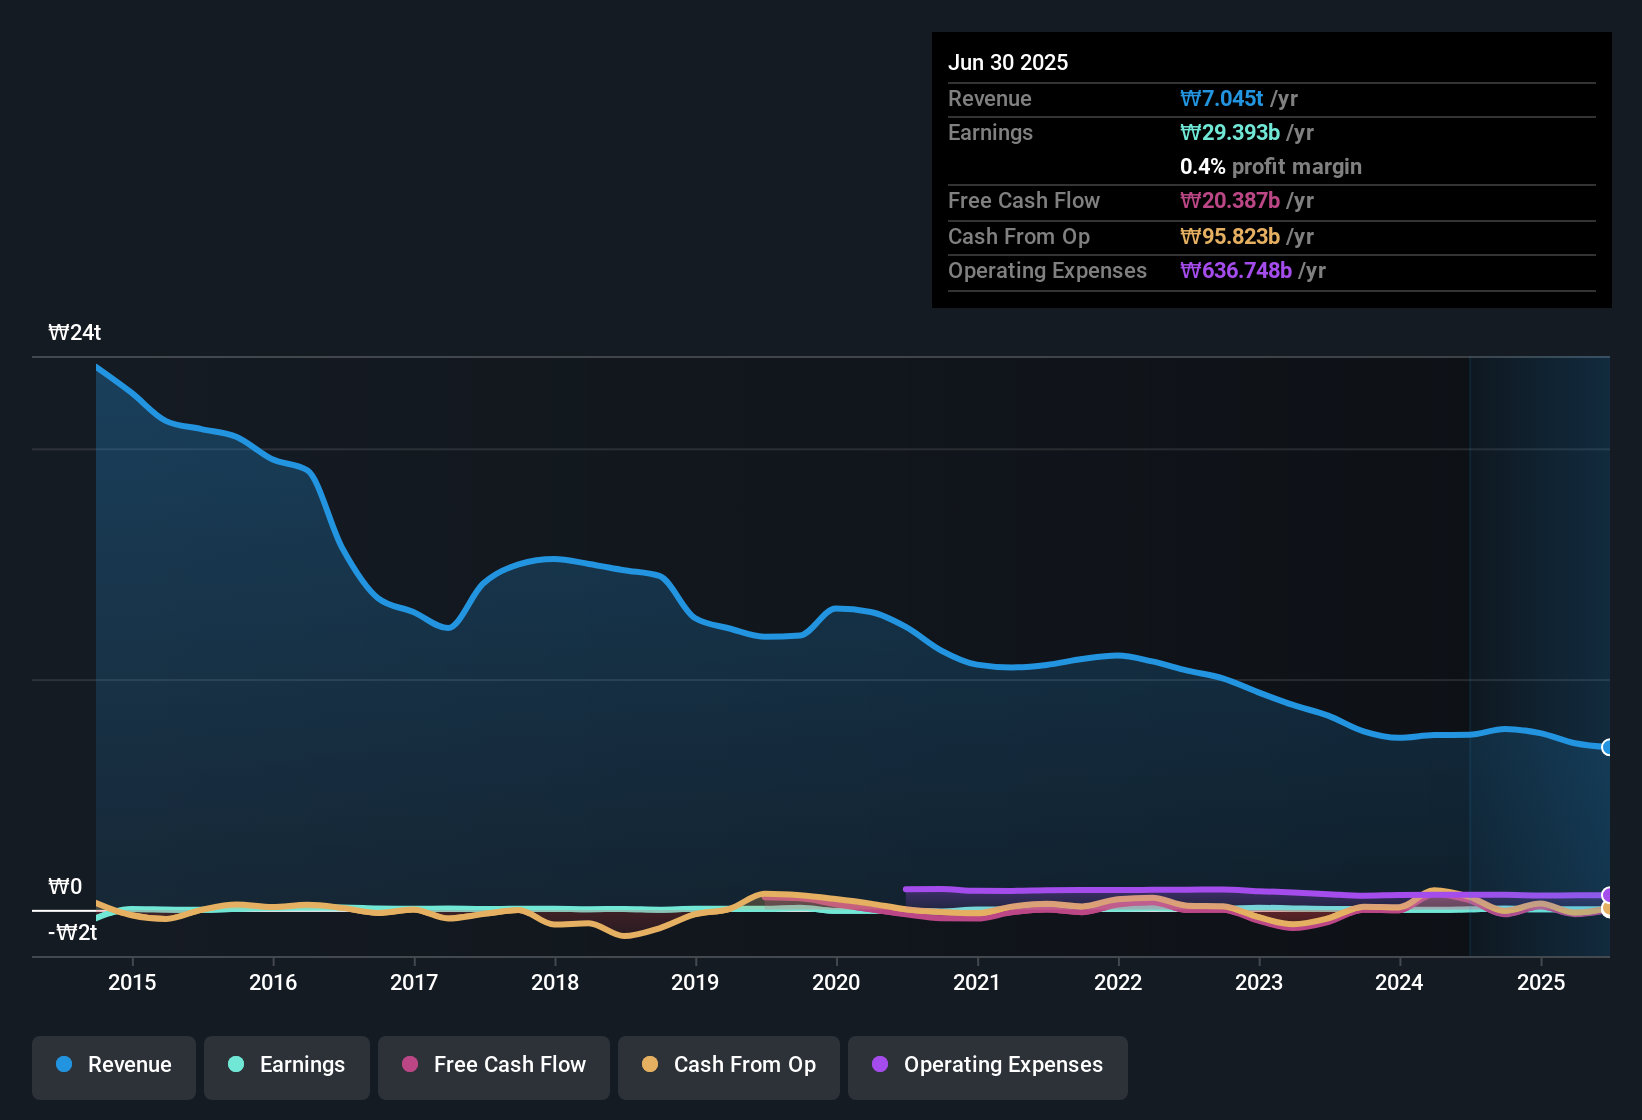Click the blue Revenue legend dot
1642x1120 pixels.
[x=64, y=1065]
